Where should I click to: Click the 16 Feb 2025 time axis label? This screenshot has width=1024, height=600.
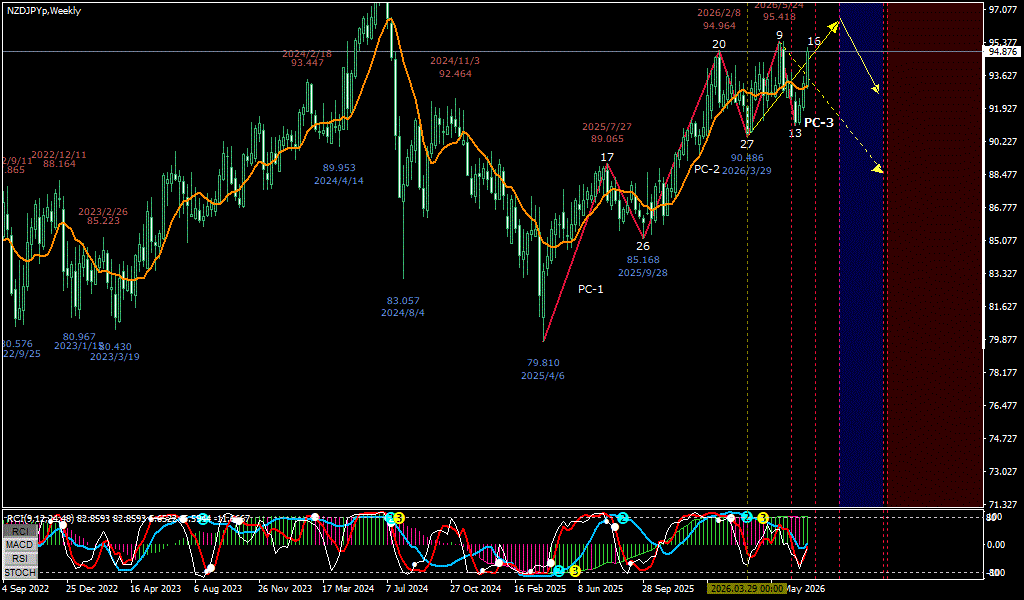click(x=539, y=589)
